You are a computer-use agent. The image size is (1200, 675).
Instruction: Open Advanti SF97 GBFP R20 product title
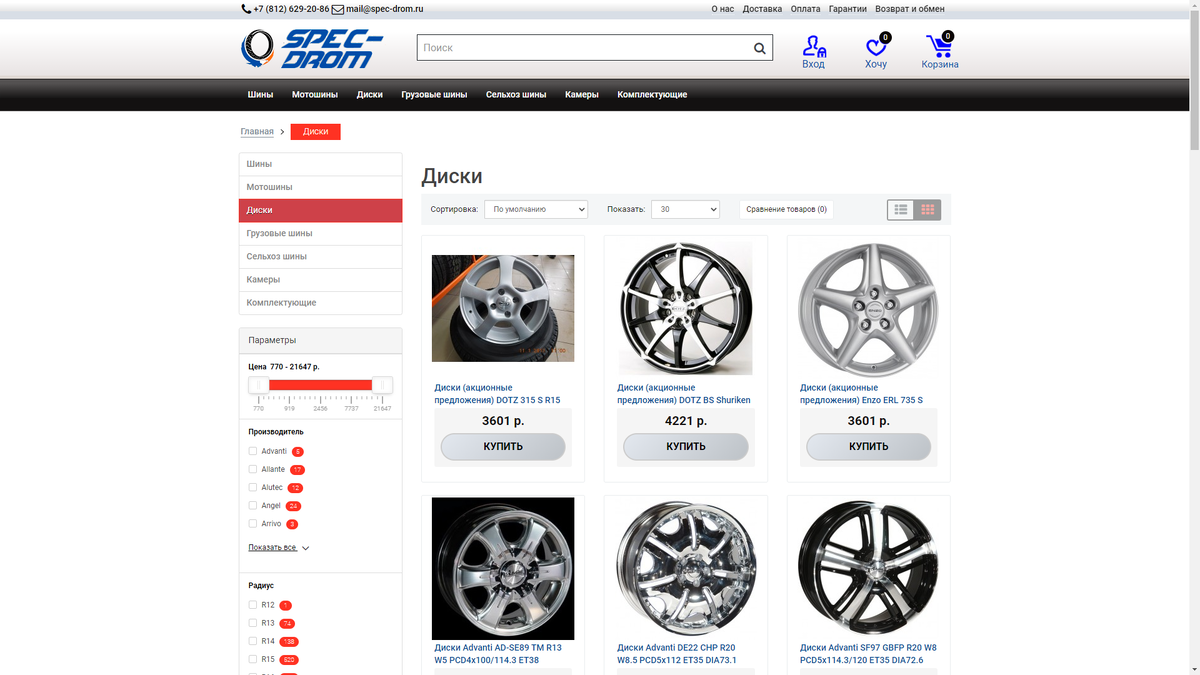tap(868, 654)
